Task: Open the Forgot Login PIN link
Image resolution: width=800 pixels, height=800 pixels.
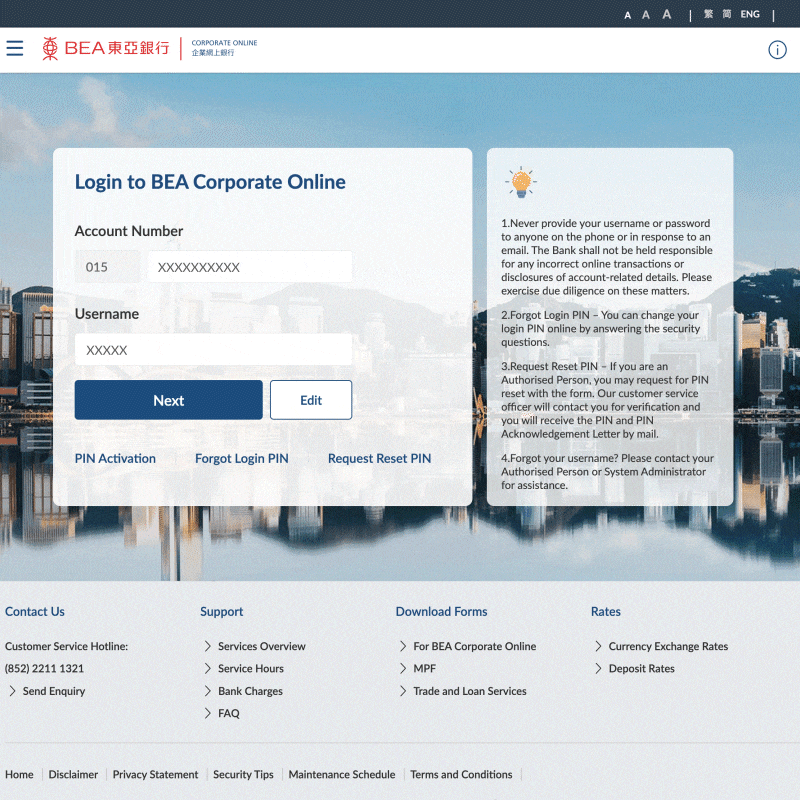Action: [x=242, y=459]
